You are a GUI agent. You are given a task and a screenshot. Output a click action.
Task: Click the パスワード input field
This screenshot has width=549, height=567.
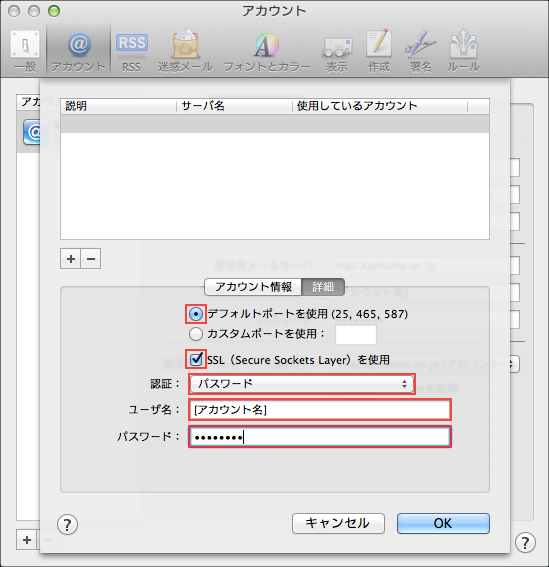pyautogui.click(x=320, y=437)
